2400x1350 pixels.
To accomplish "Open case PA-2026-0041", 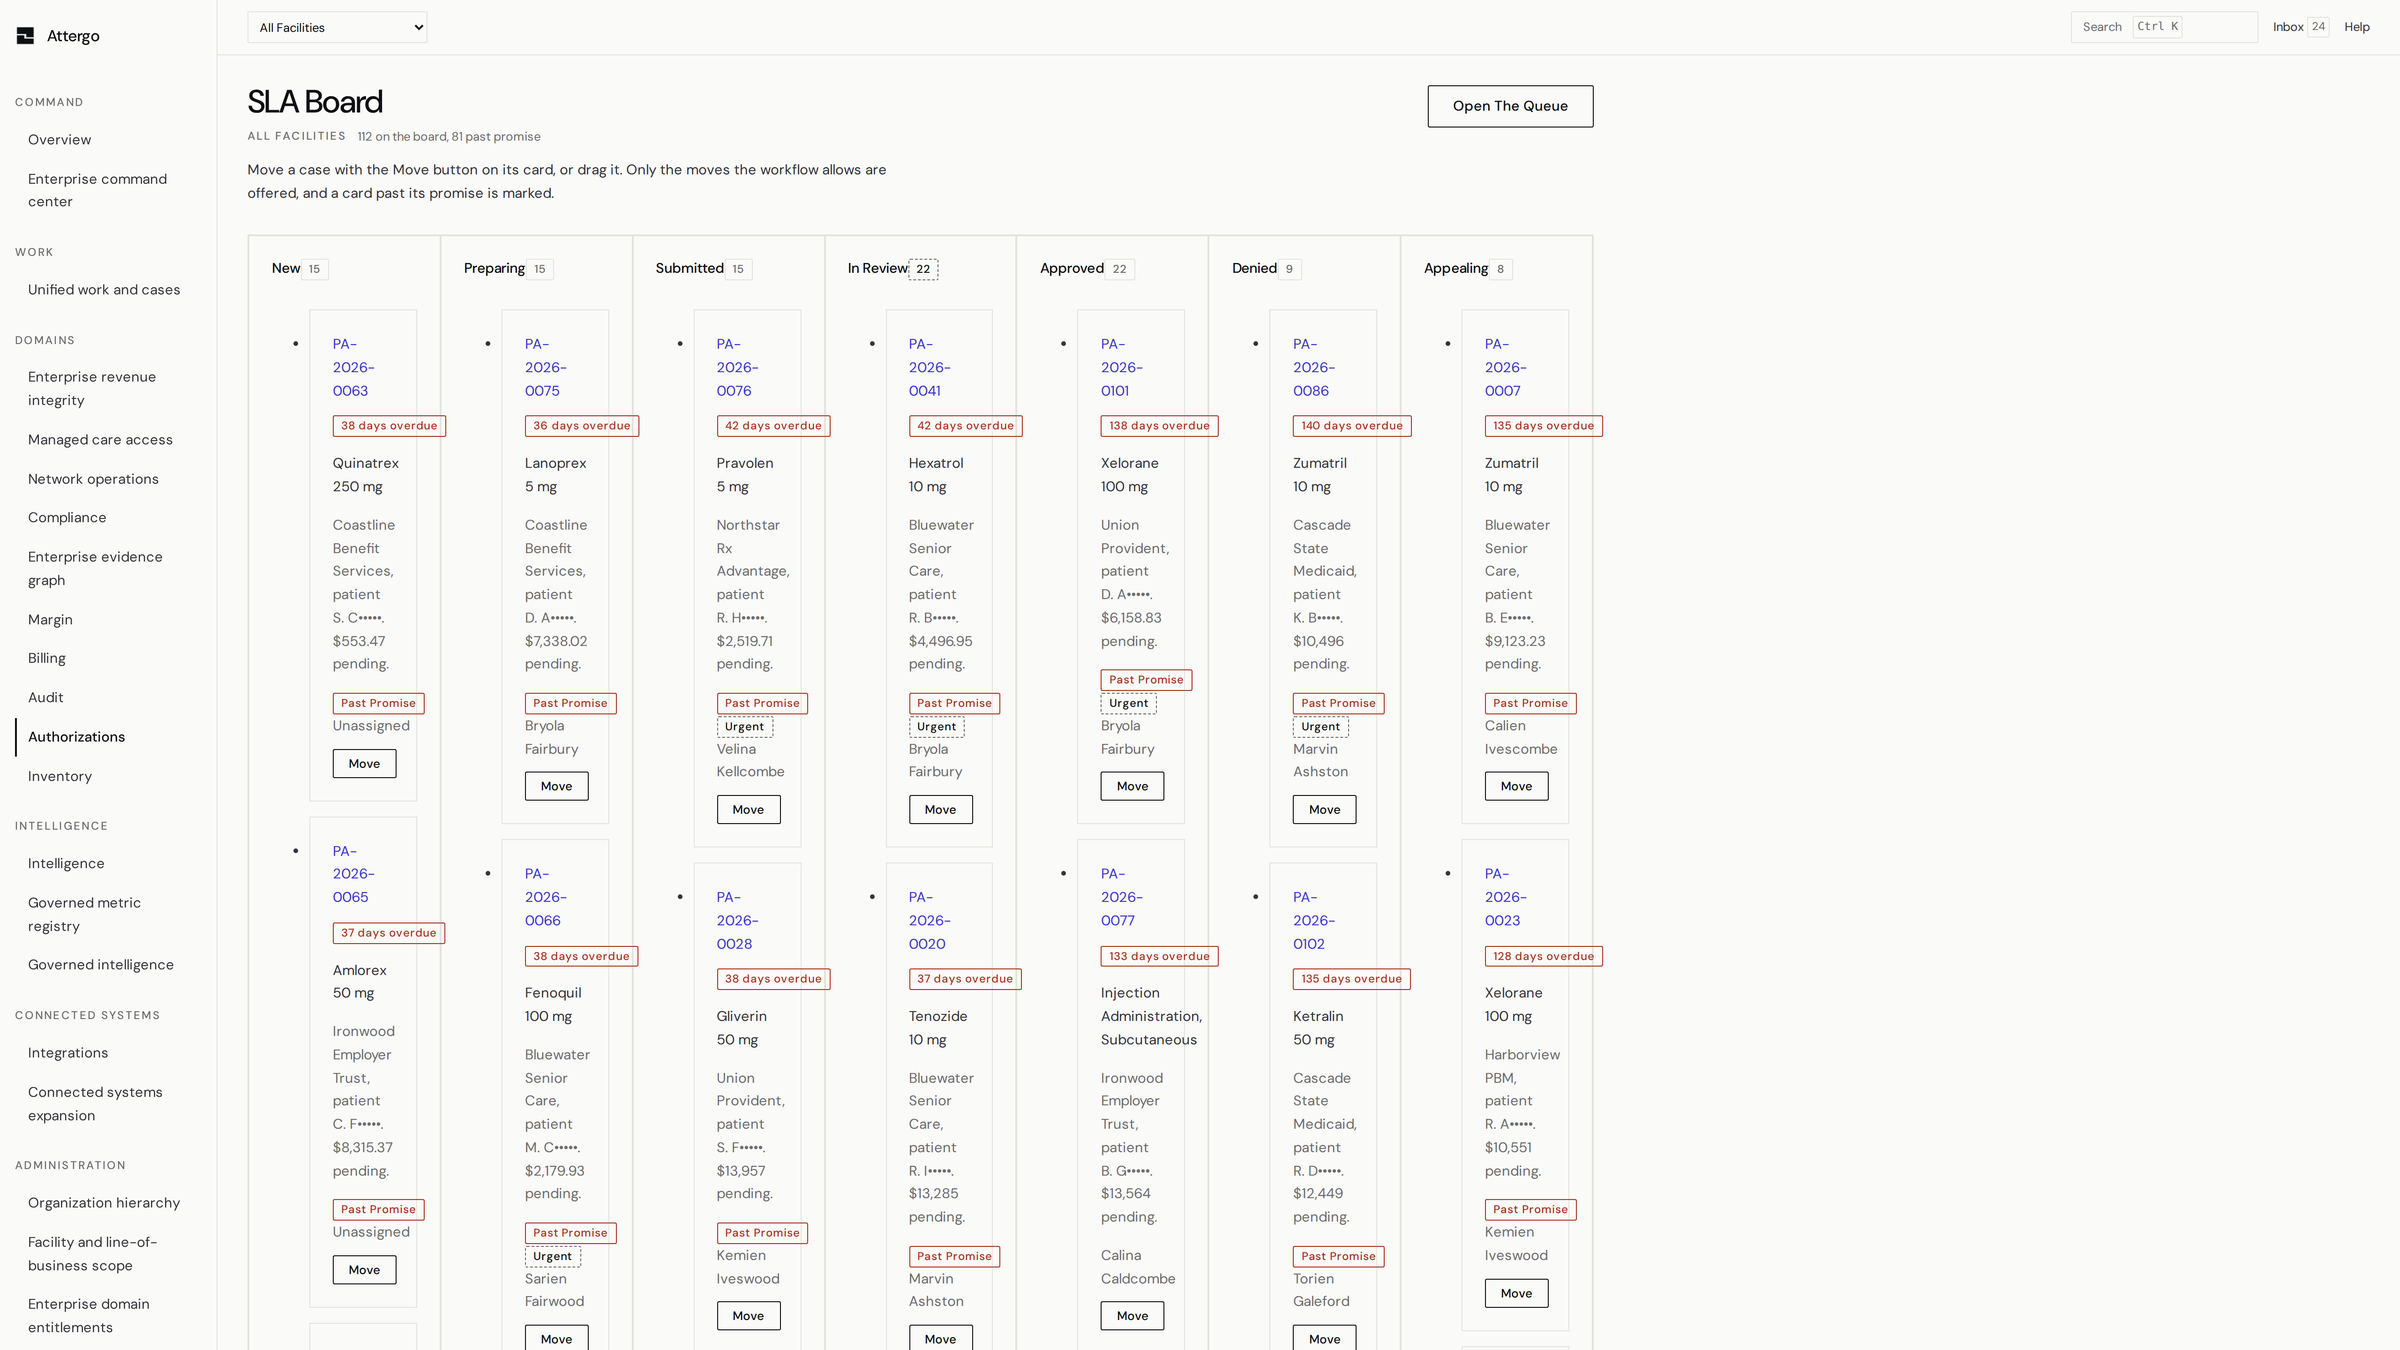I will pos(930,367).
